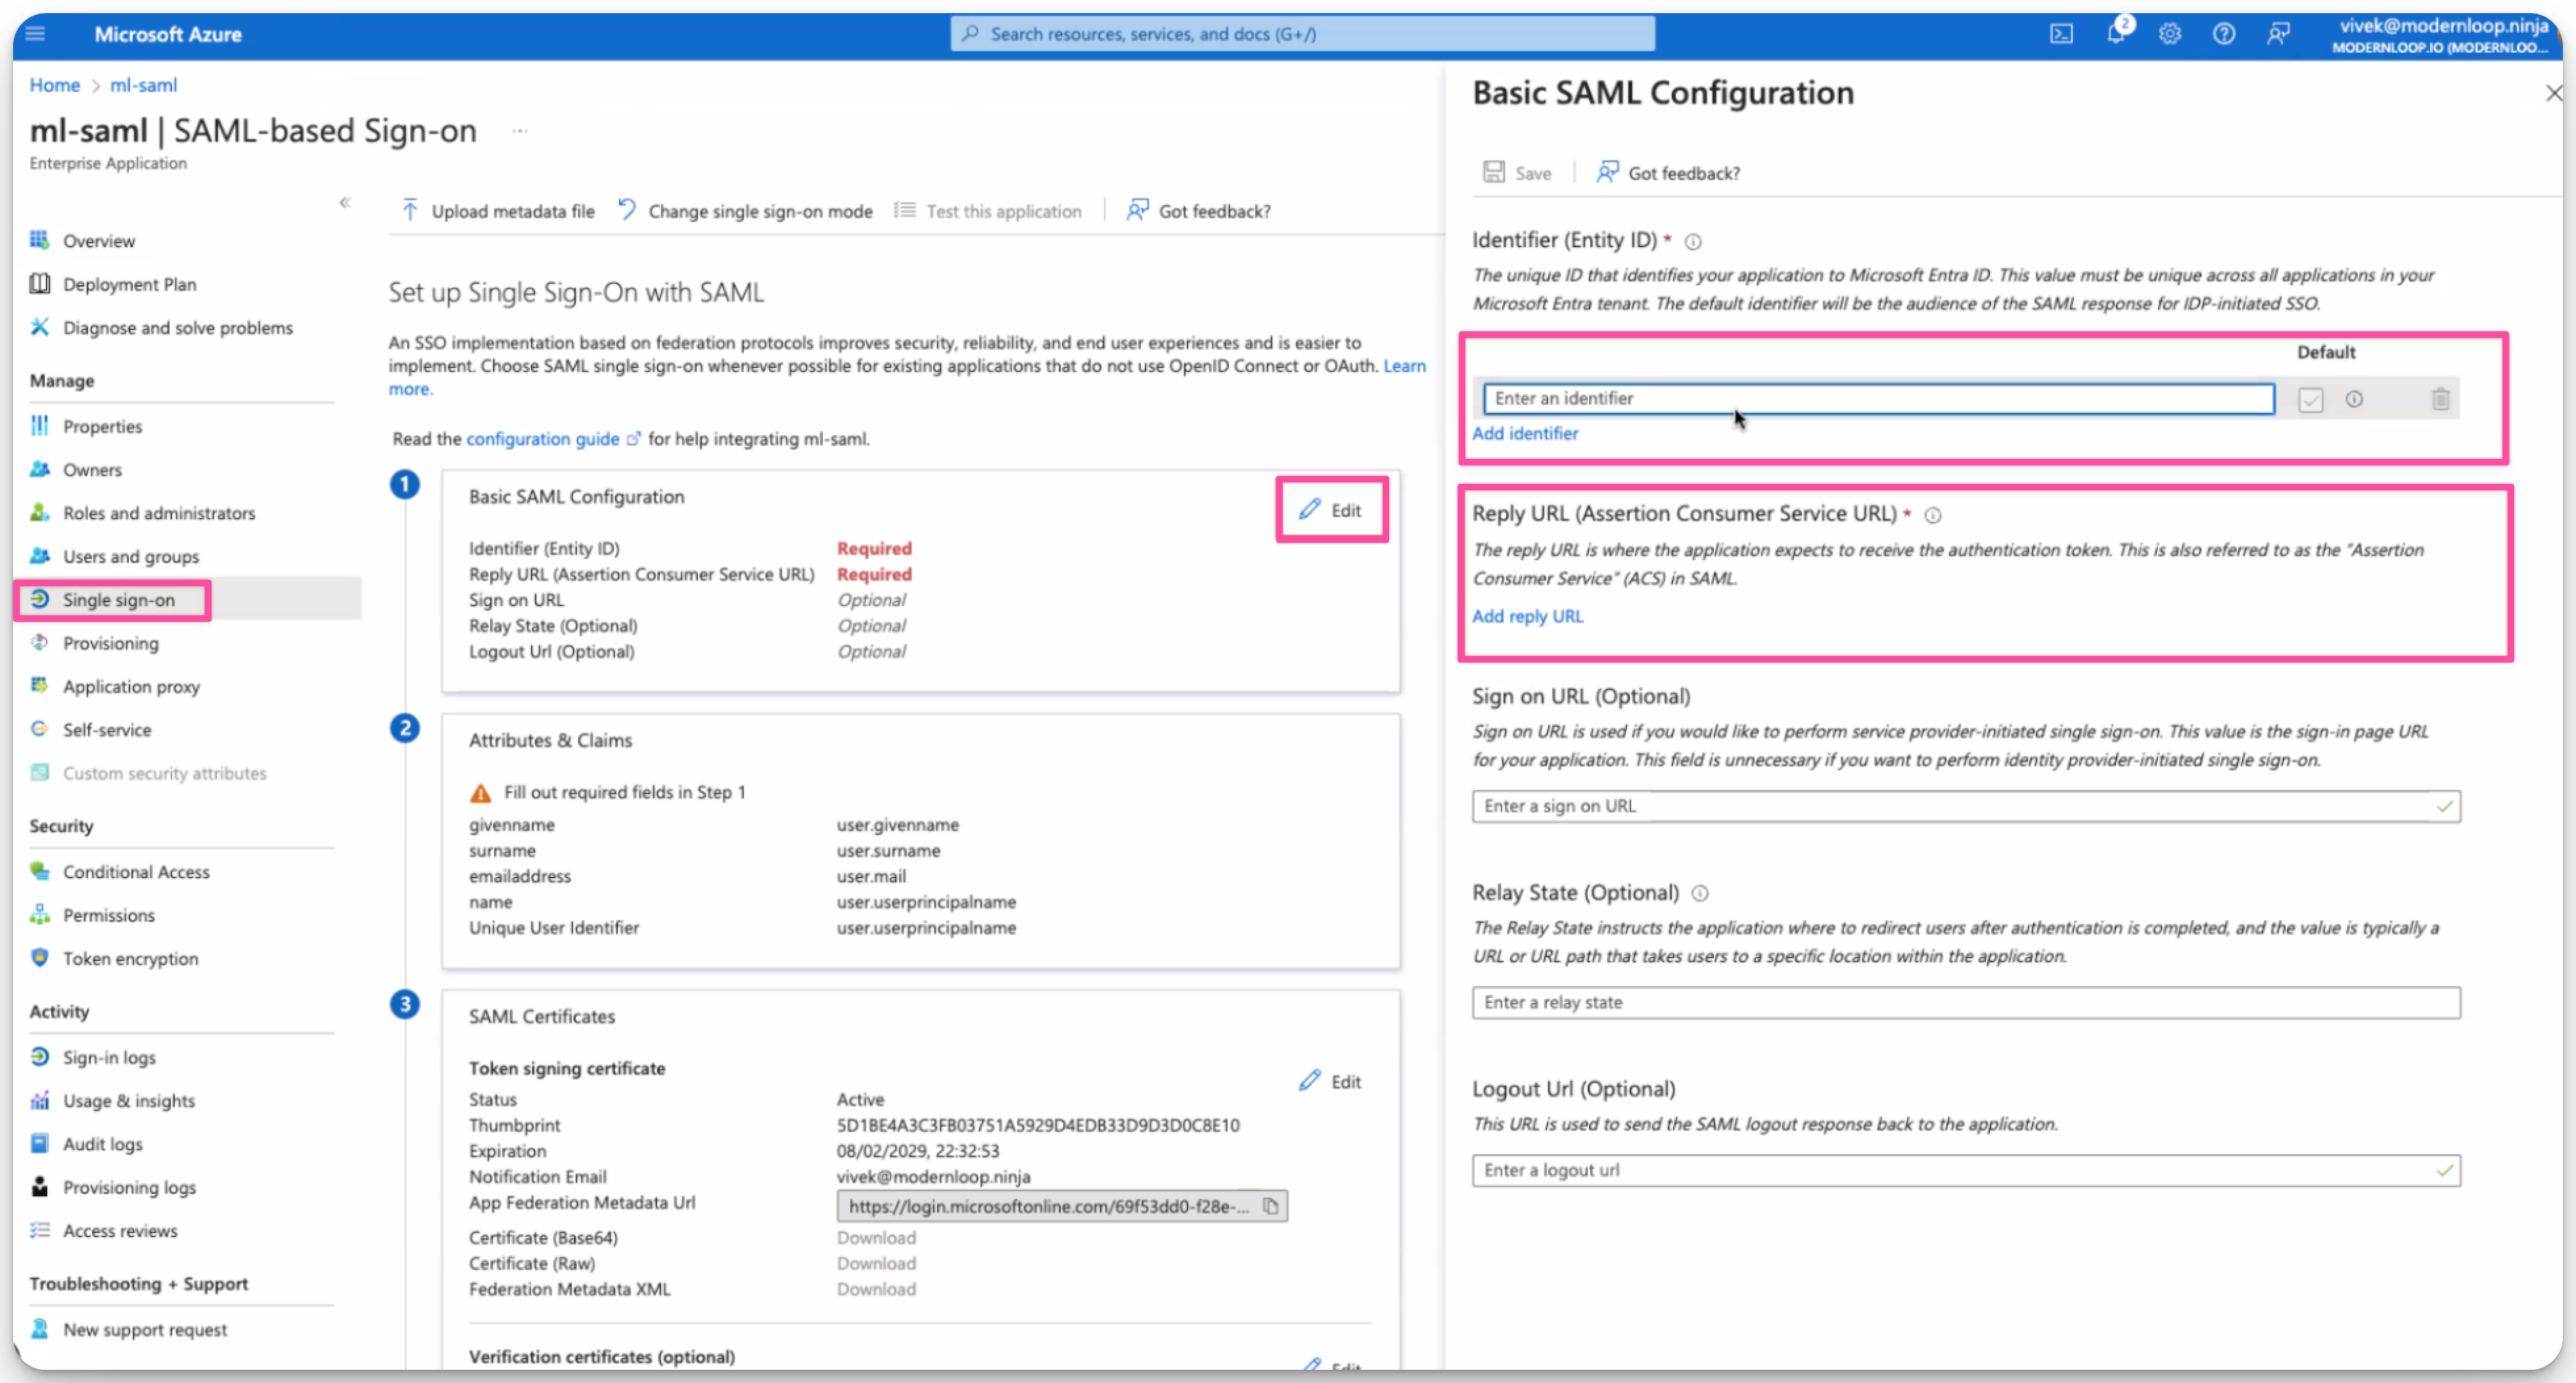The height and width of the screenshot is (1383, 2576).
Task: Open Usage & insights
Action: coord(129,1101)
